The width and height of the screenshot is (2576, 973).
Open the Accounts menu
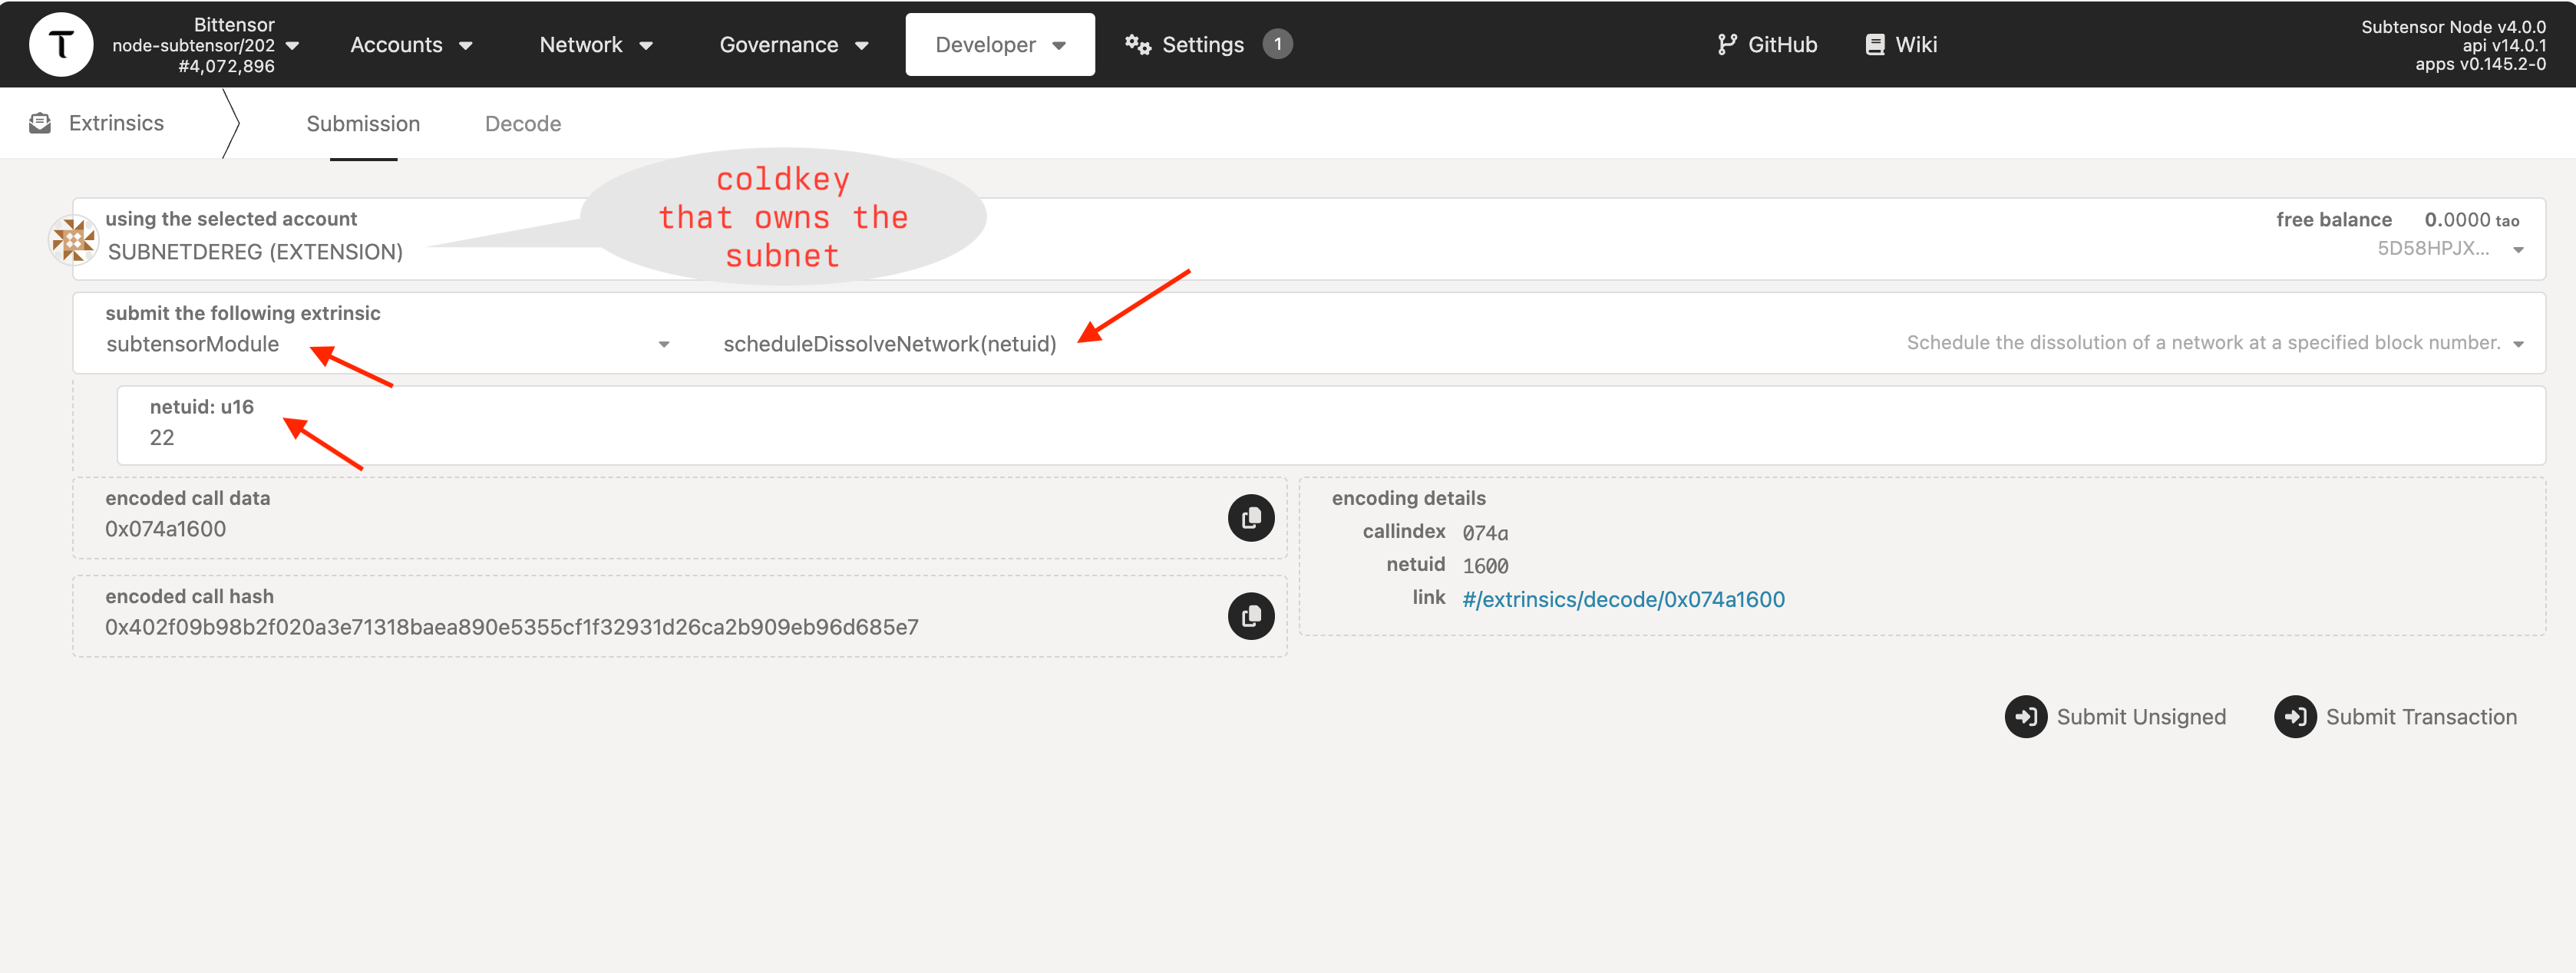(x=408, y=43)
